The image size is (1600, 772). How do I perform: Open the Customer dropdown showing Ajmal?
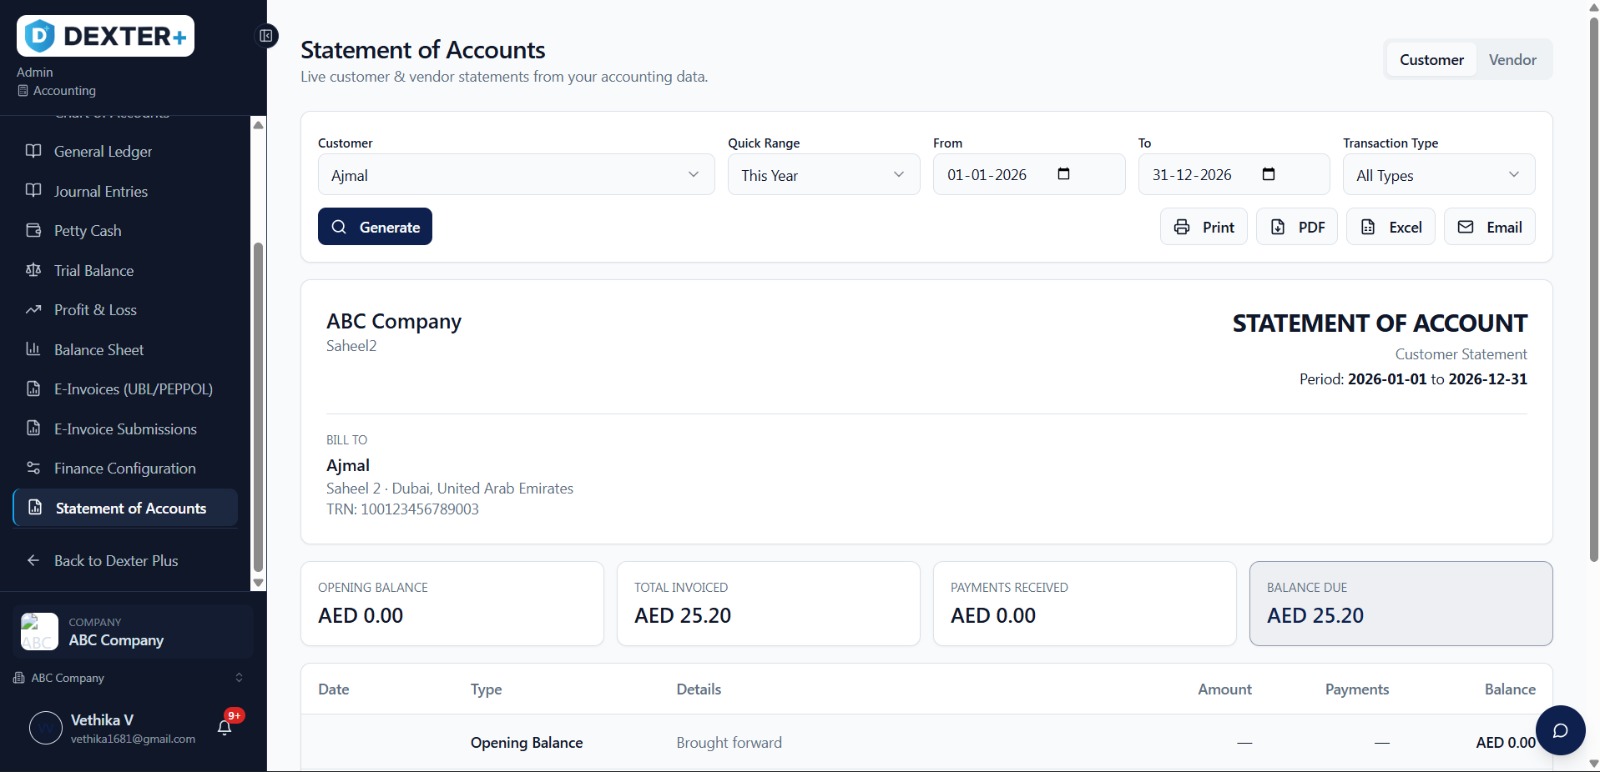pos(516,175)
